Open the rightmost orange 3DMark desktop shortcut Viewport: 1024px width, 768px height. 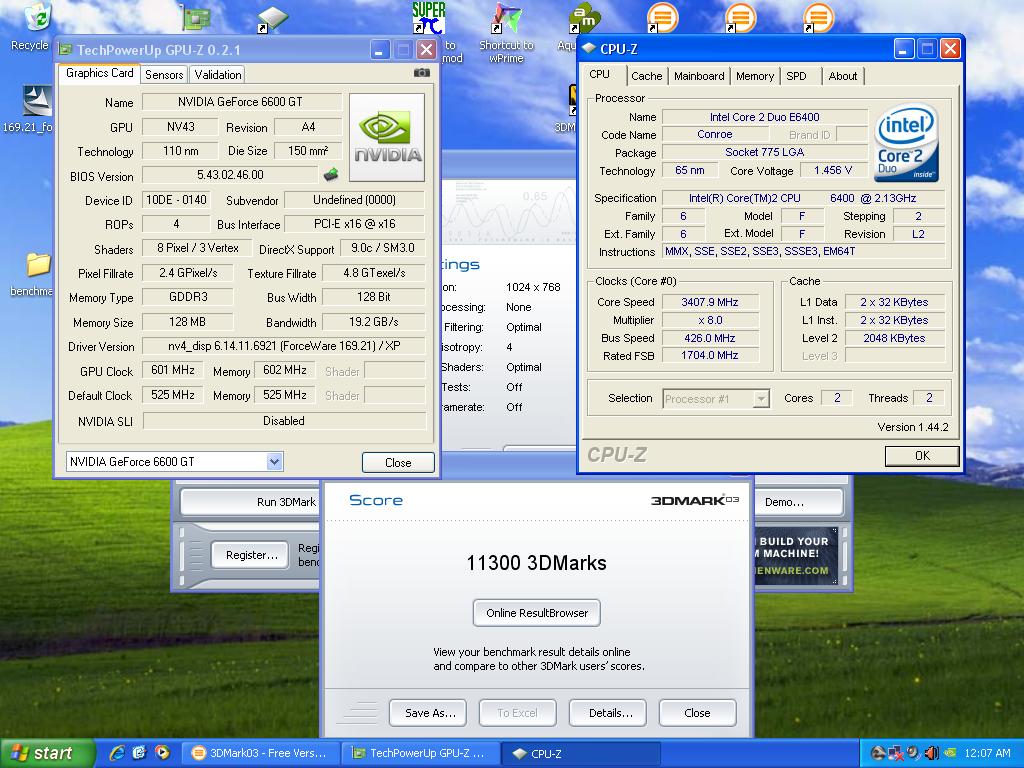(x=818, y=17)
